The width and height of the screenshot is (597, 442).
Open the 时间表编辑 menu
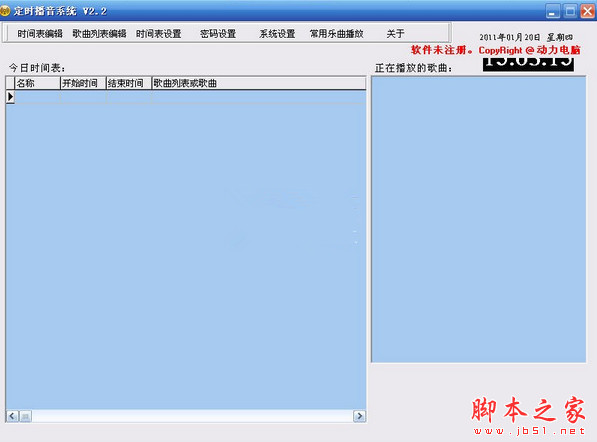40,34
